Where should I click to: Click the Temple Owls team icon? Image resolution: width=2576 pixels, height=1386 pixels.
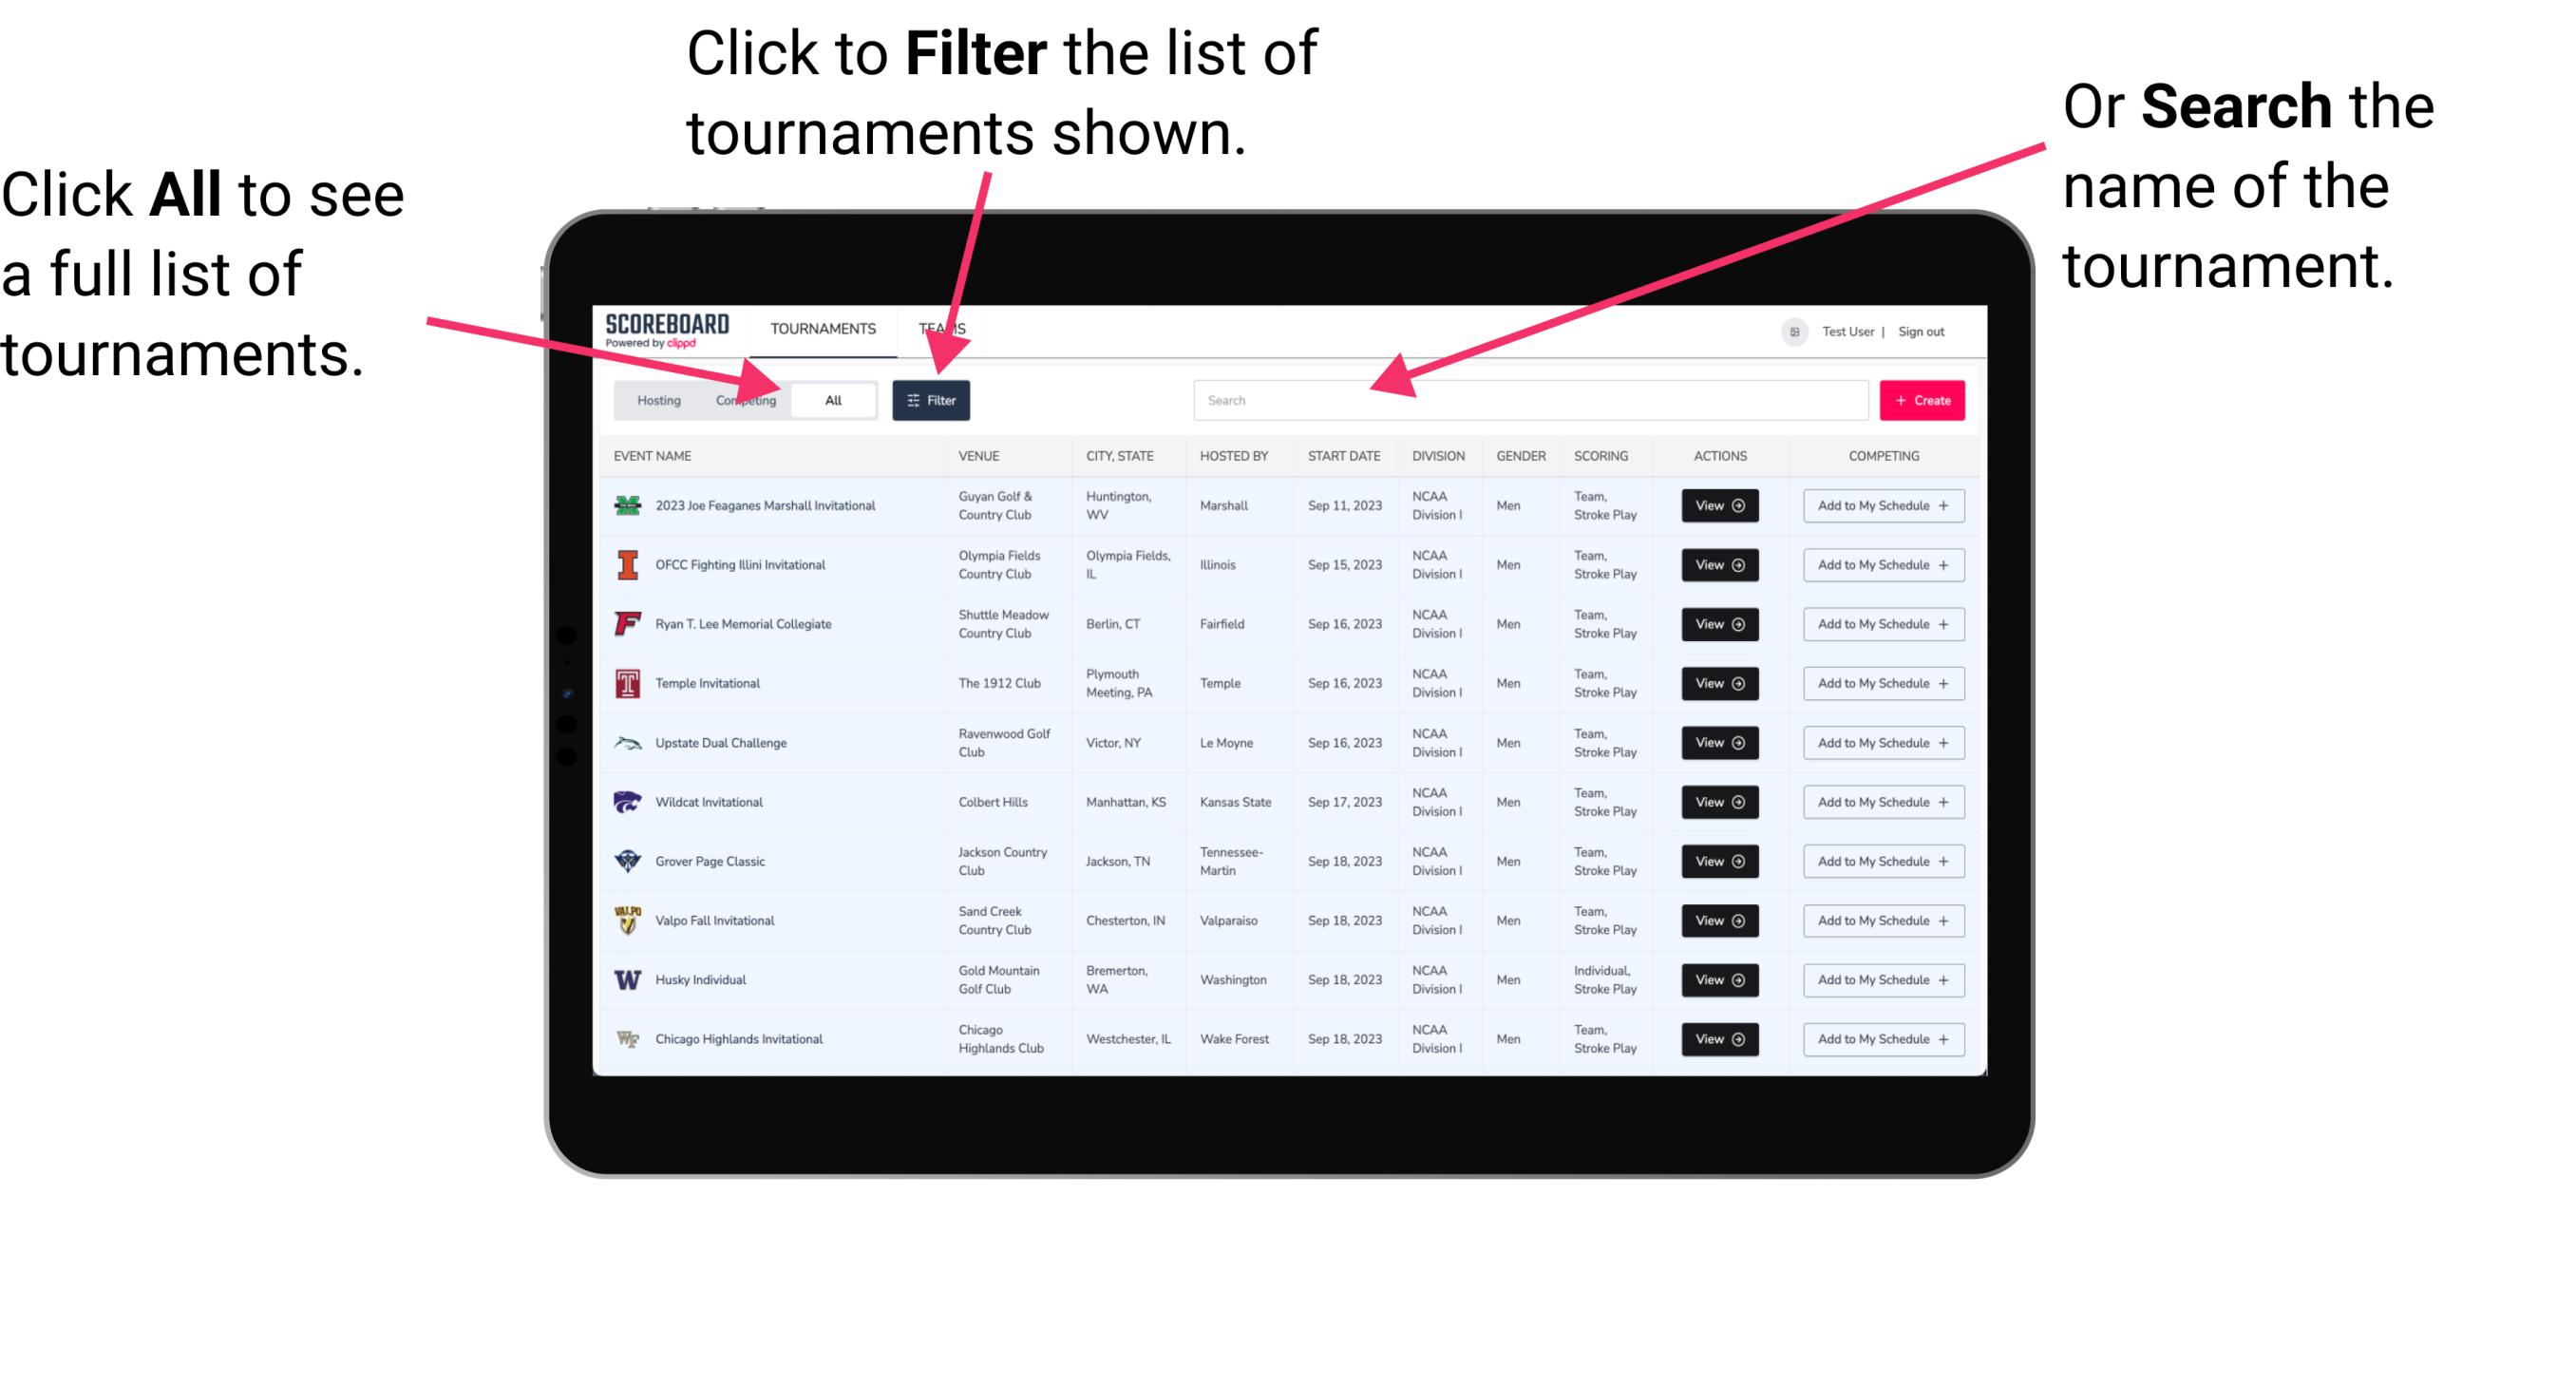coord(626,683)
